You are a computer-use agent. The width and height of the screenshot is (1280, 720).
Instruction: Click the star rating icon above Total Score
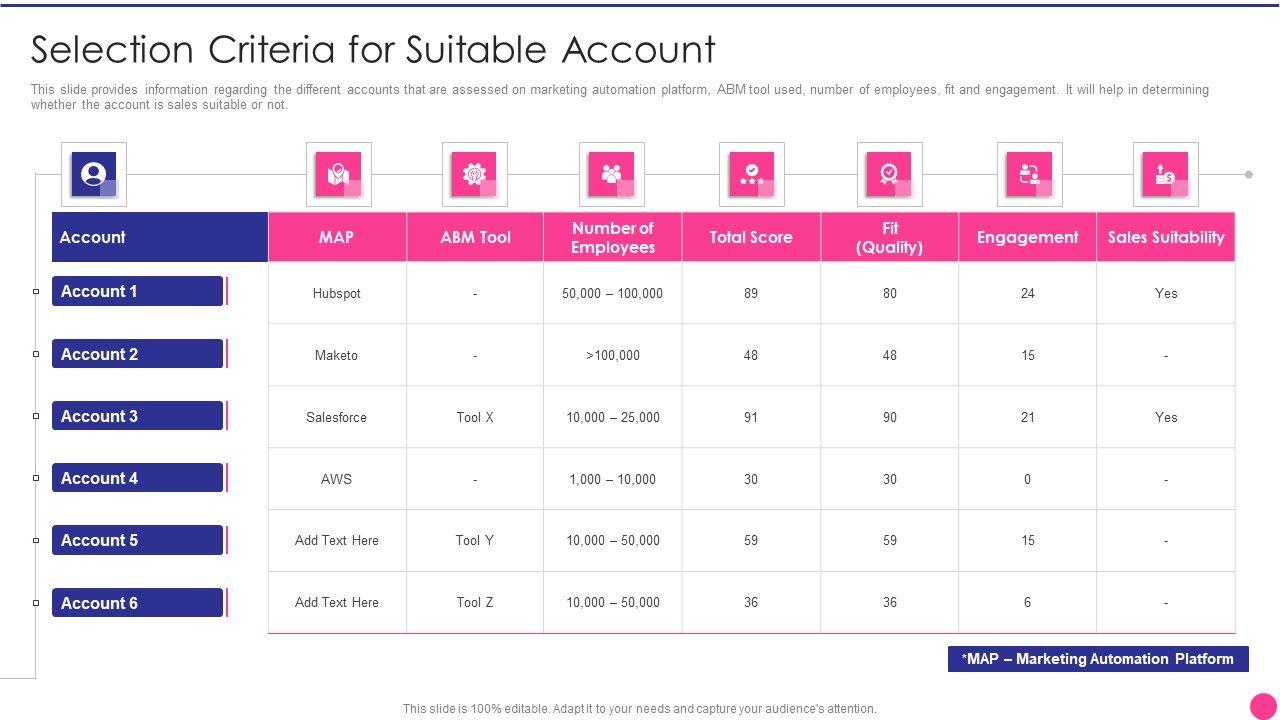coord(751,174)
